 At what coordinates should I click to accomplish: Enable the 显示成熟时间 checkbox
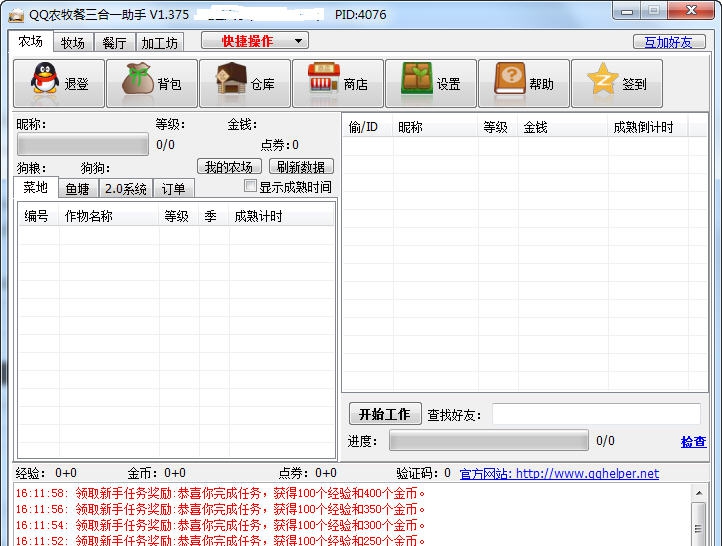[251, 187]
